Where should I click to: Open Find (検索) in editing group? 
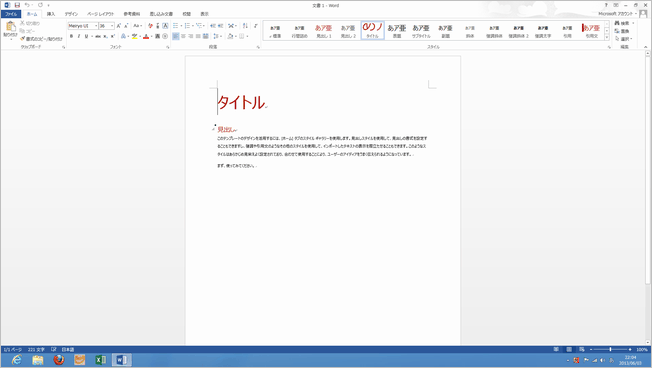(622, 23)
